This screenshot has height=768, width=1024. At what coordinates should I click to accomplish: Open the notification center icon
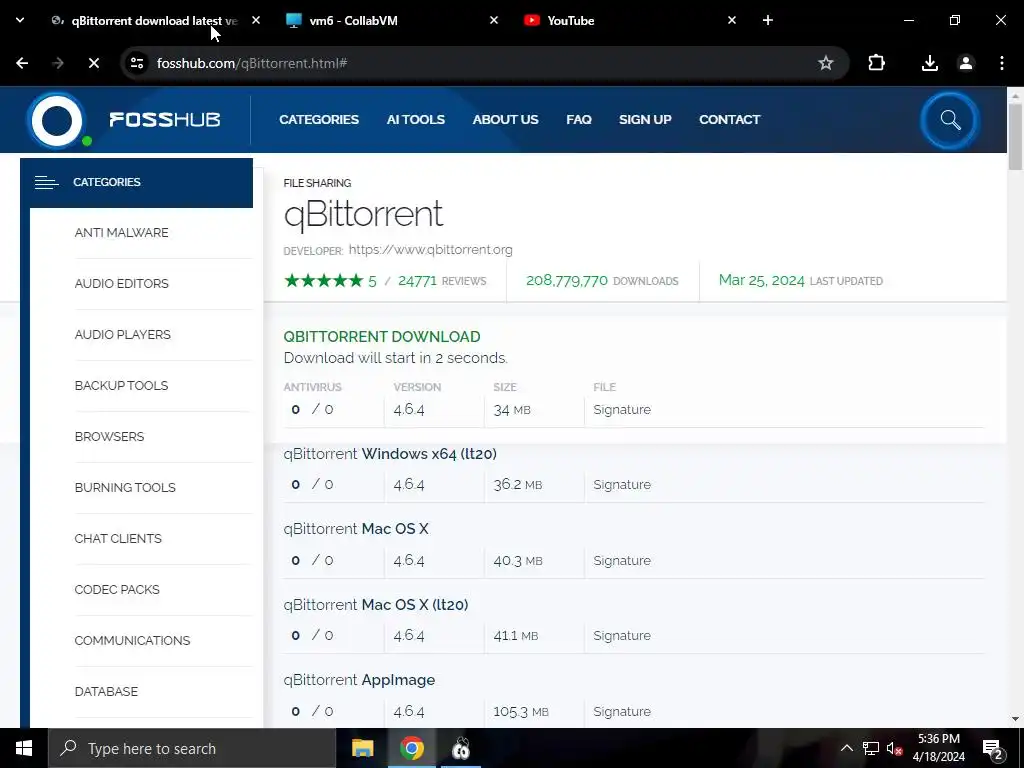pos(993,748)
